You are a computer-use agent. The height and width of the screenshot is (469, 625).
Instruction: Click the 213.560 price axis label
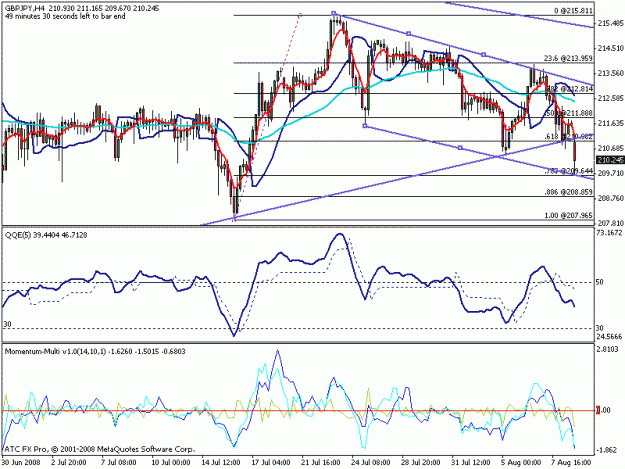(x=610, y=73)
